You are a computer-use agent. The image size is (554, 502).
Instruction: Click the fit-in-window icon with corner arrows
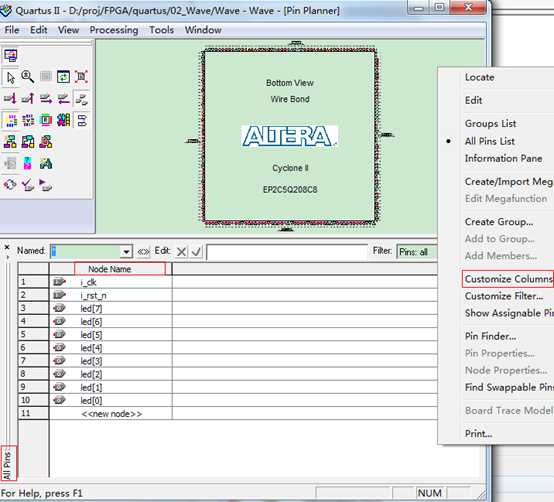click(81, 77)
